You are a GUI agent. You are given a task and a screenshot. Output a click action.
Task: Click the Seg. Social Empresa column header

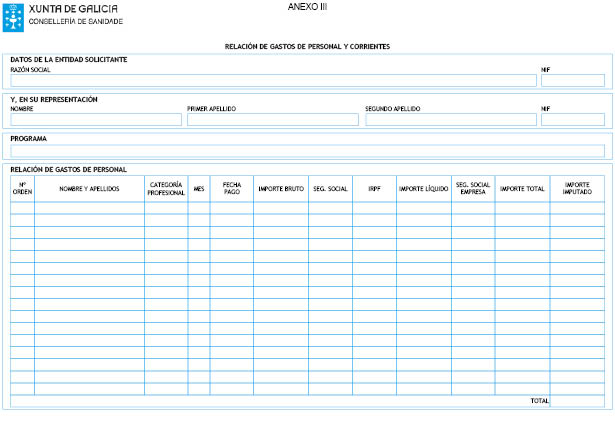pyautogui.click(x=473, y=188)
